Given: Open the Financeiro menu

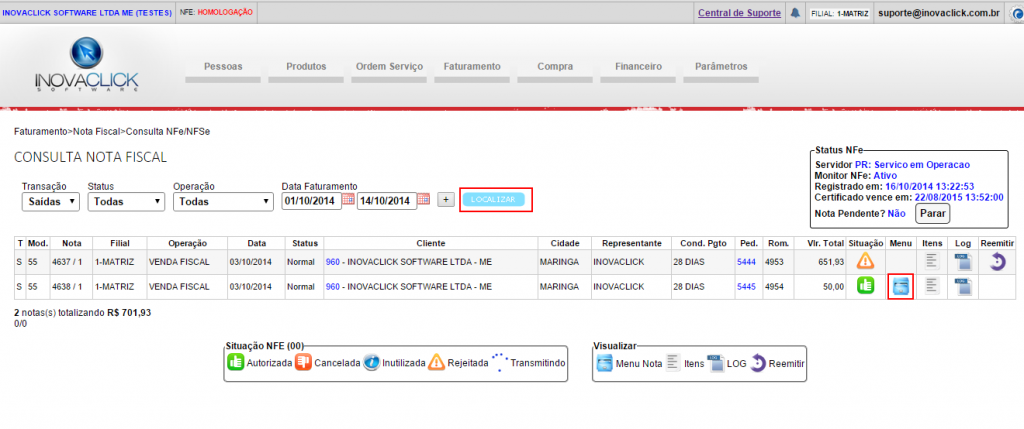Looking at the screenshot, I should pos(638,66).
